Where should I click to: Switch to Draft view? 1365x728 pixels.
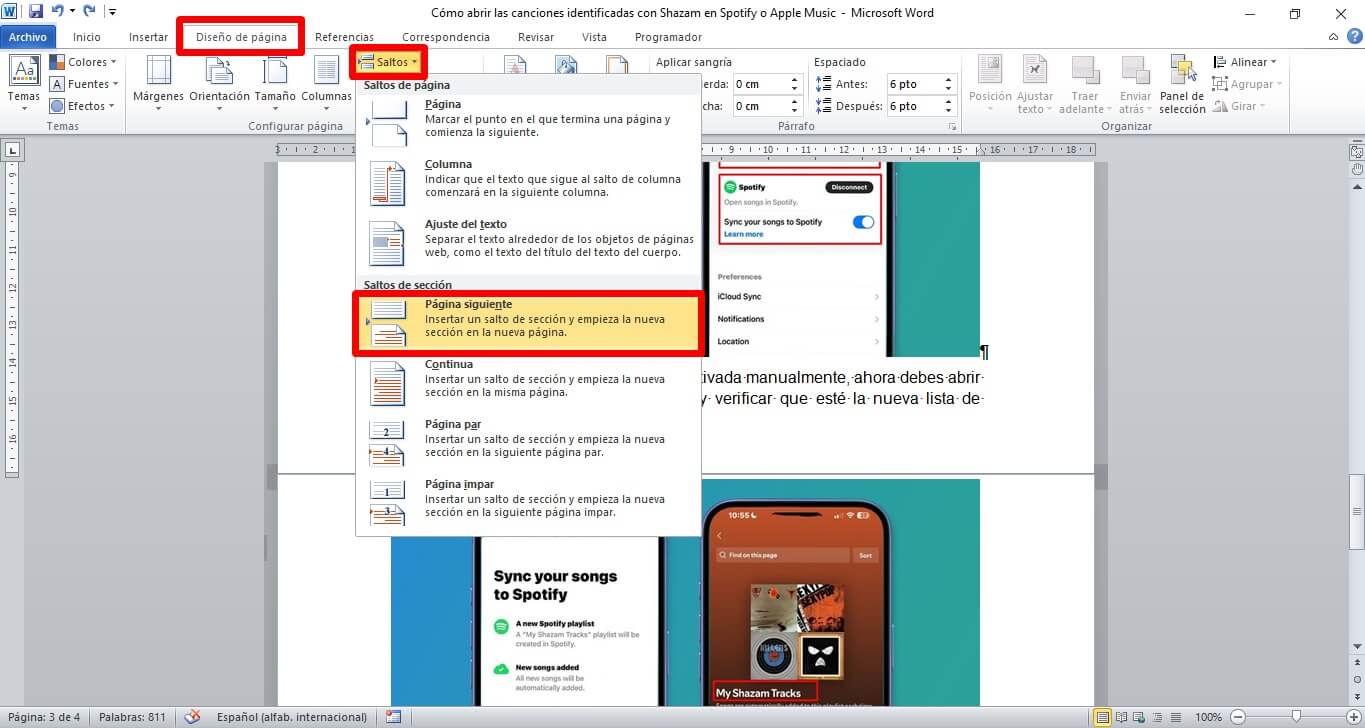point(1175,717)
